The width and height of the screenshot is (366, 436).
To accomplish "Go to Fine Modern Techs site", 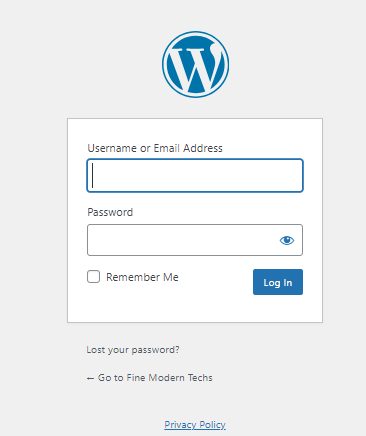I will (x=149, y=378).
